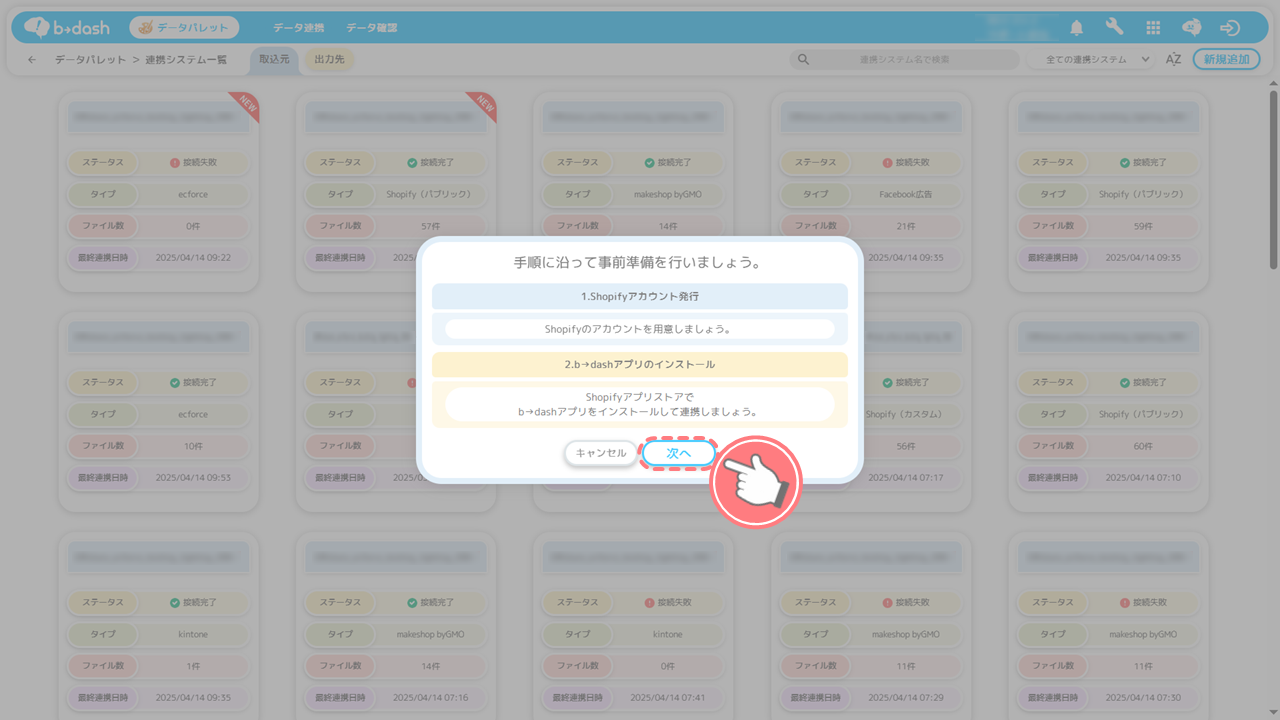Click the text Shopifyのアカウントを用意しましょう。
The image size is (1280, 720).
(640, 329)
